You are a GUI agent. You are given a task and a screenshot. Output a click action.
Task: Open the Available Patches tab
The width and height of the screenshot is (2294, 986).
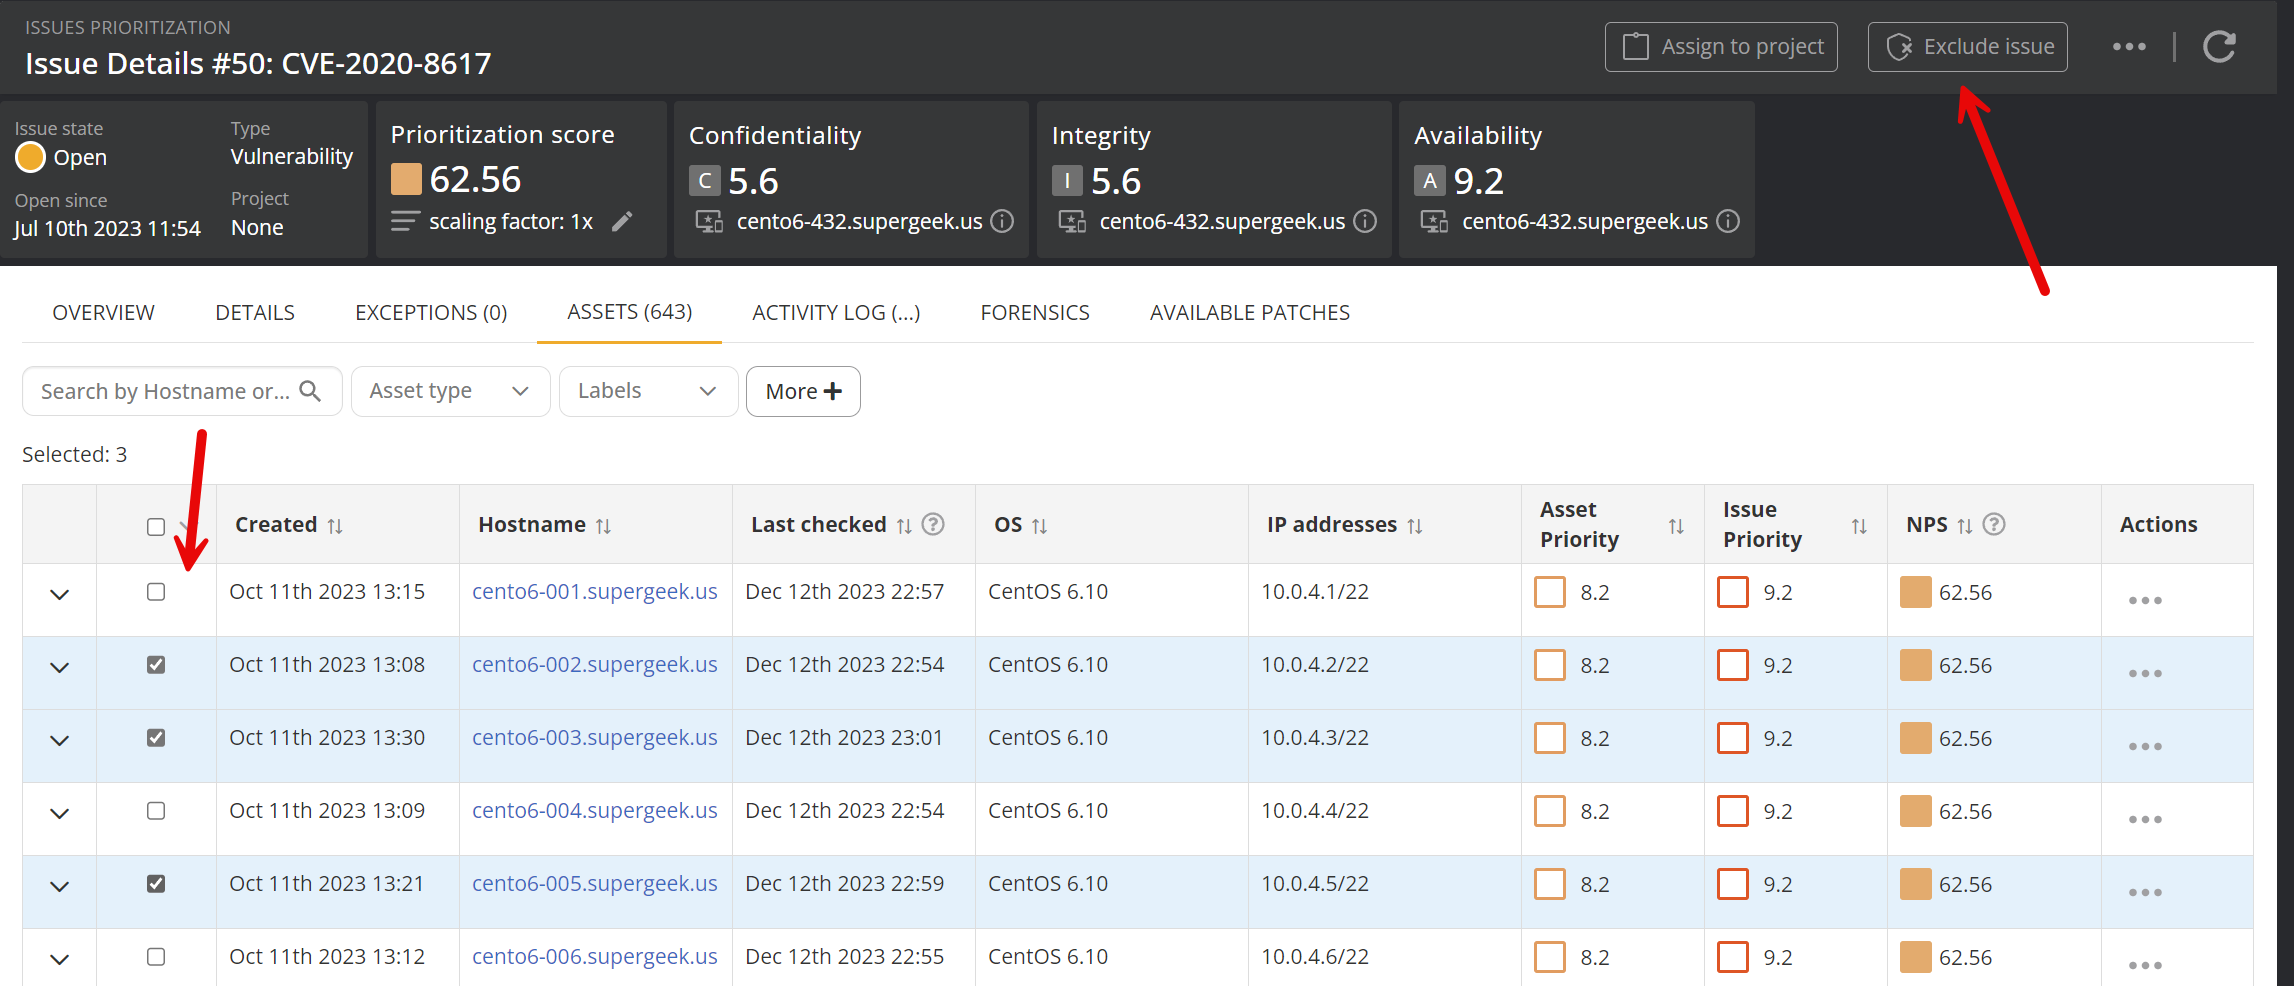pos(1249,313)
